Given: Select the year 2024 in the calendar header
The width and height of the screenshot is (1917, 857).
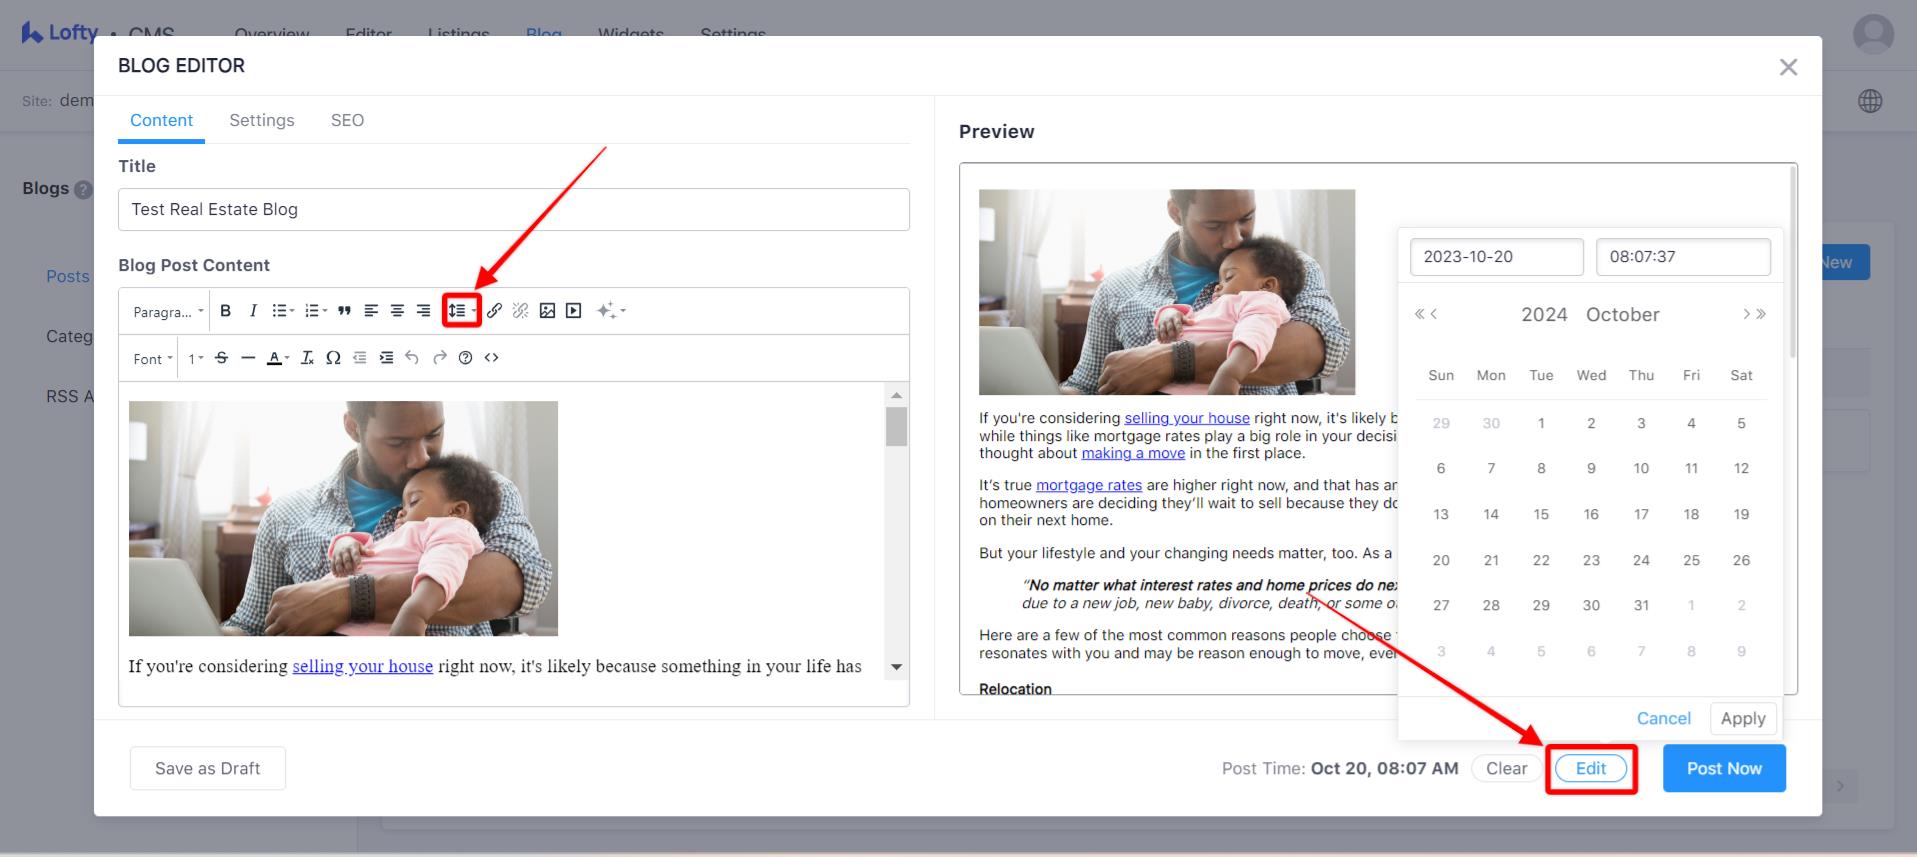Looking at the screenshot, I should (x=1544, y=315).
